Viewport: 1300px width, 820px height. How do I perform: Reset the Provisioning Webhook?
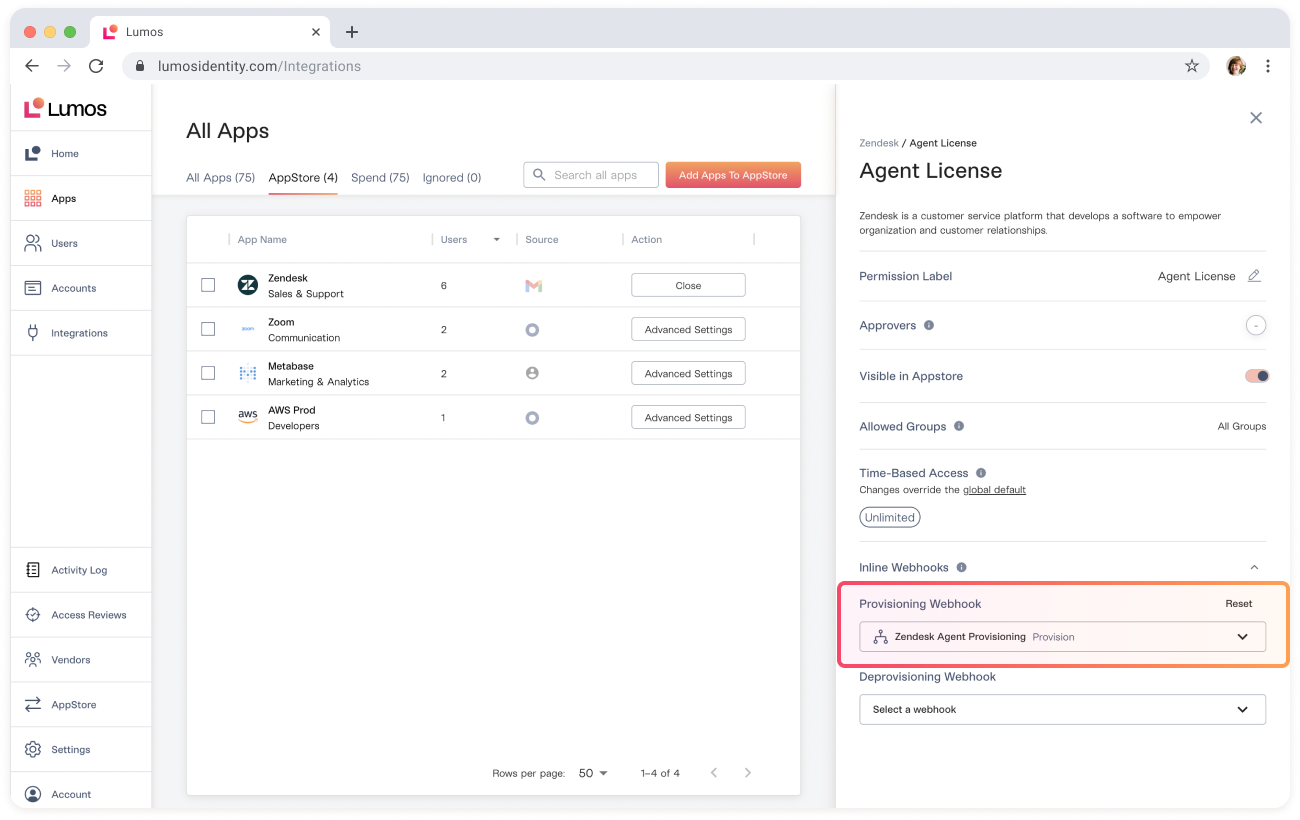(x=1239, y=604)
